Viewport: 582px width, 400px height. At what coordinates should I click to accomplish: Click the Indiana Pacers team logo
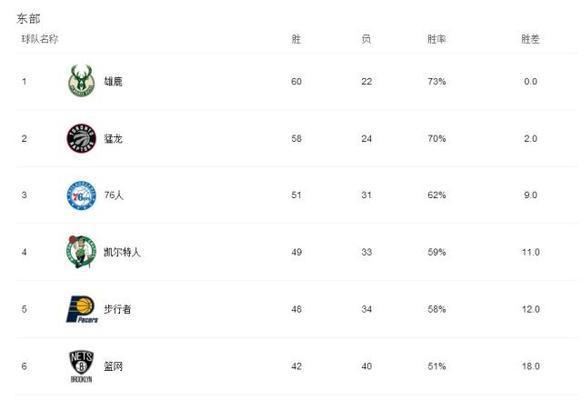coord(82,309)
